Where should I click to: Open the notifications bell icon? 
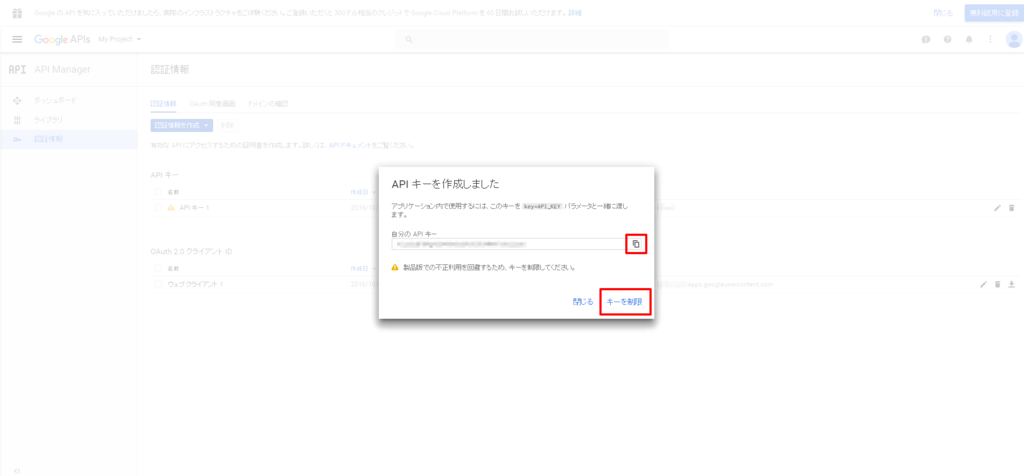[968, 39]
